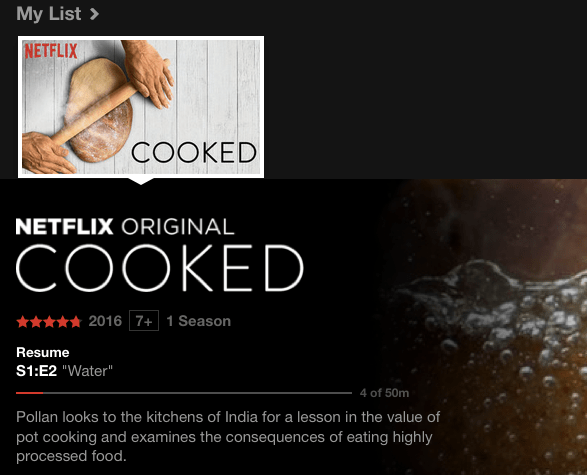Click the chevron arrow beside My List
This screenshot has height=475, width=587.
94,14
